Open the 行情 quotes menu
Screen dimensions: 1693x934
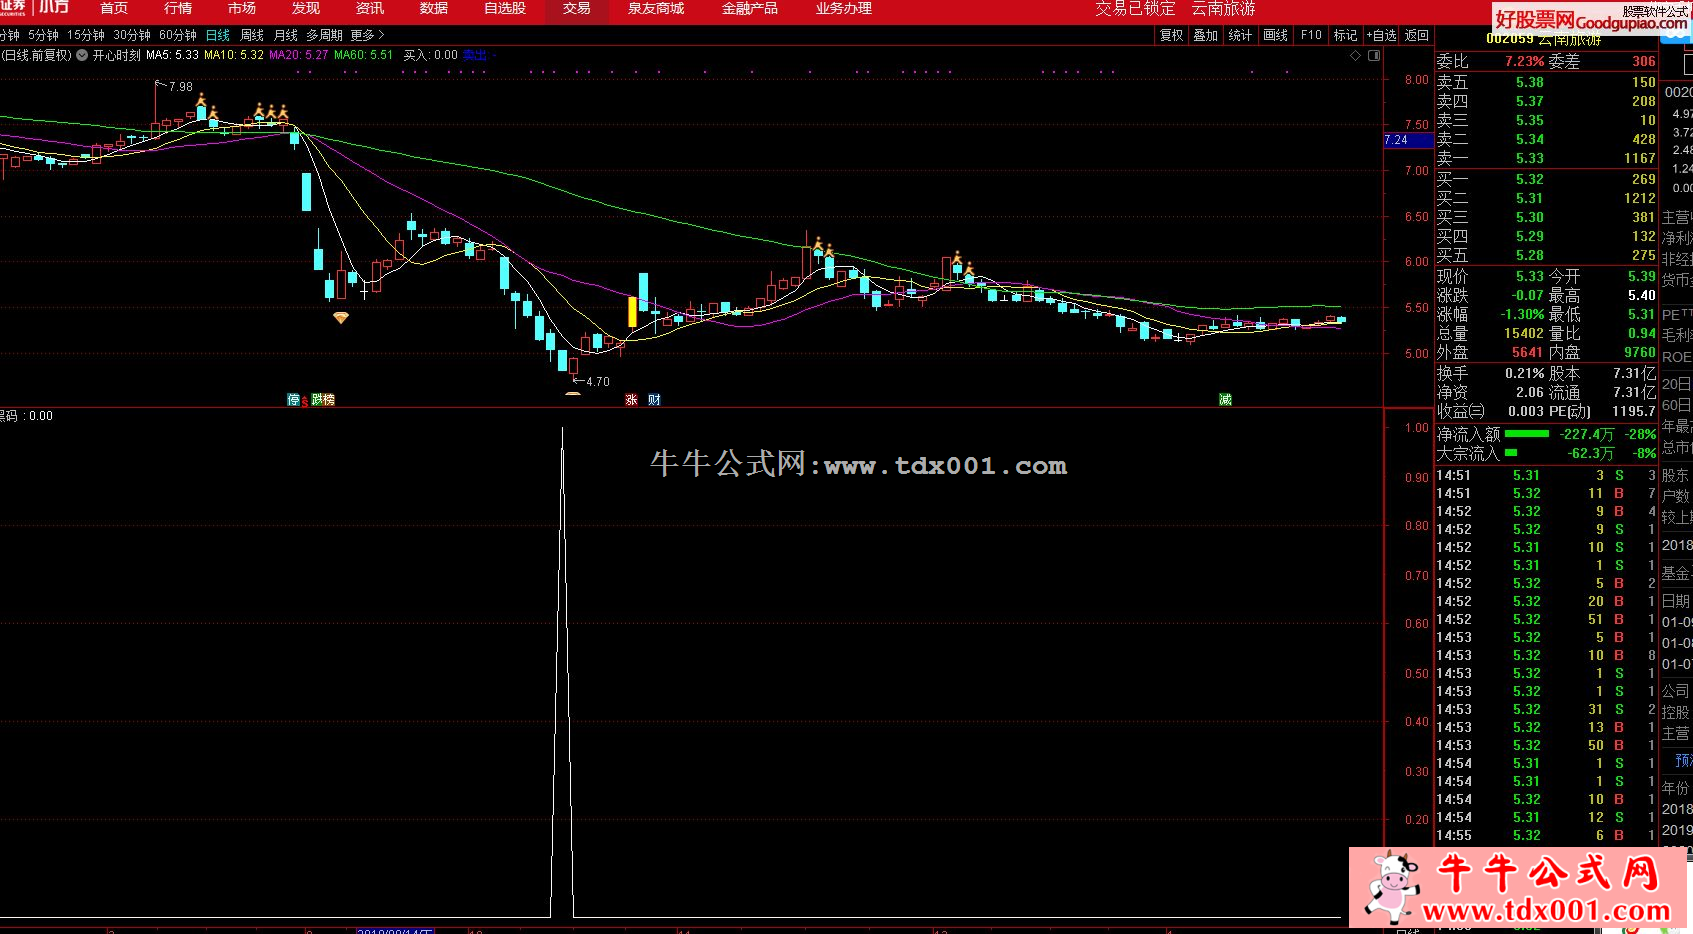click(178, 8)
